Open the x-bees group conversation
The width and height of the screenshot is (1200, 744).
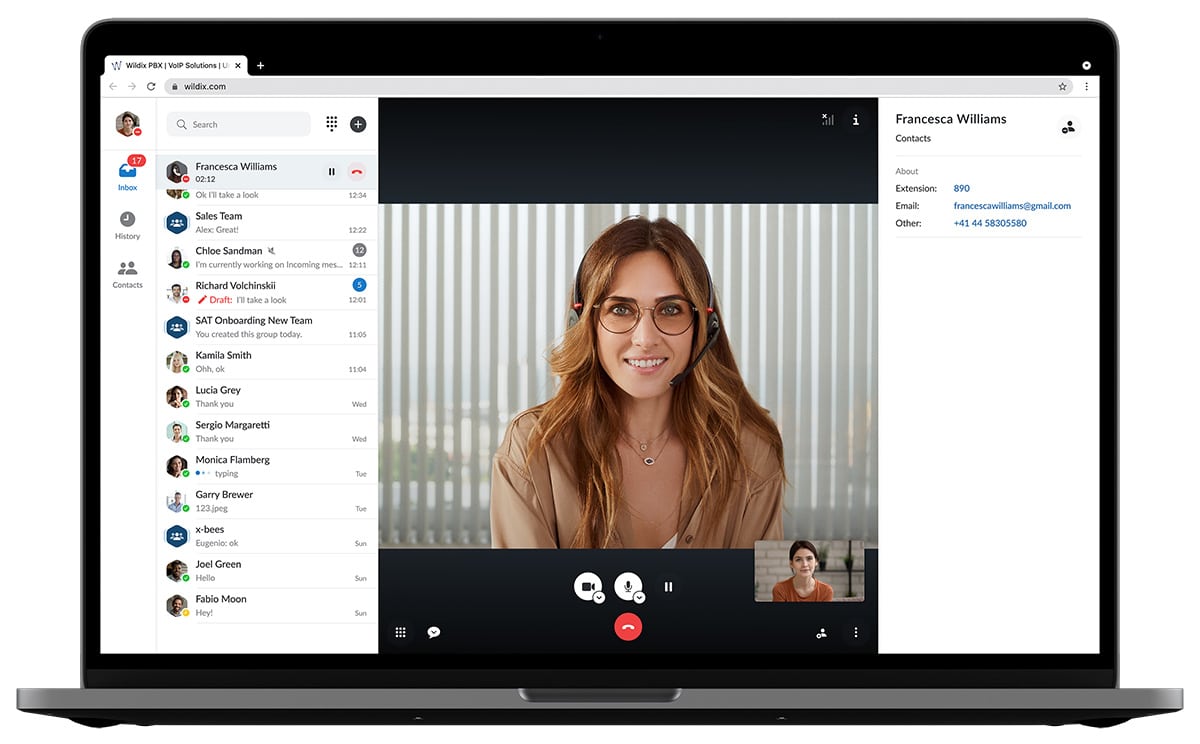267,536
